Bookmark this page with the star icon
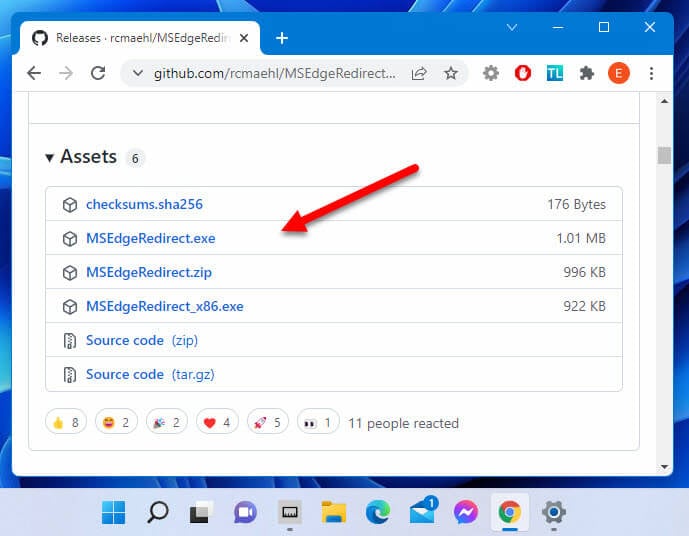The image size is (689, 536). 451,73
